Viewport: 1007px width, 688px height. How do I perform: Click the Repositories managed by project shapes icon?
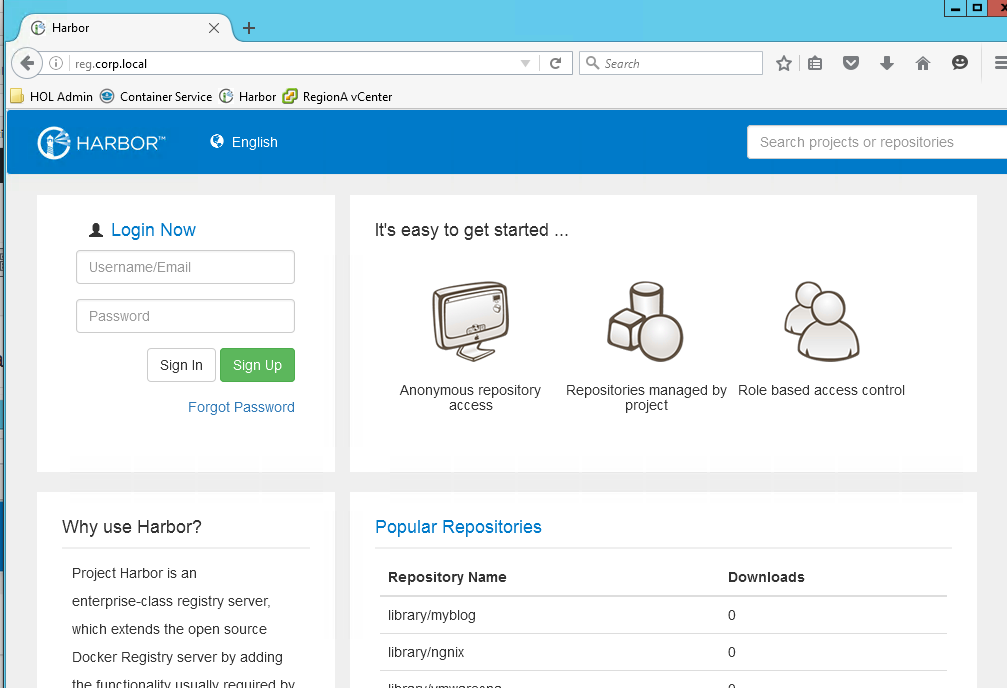pyautogui.click(x=645, y=321)
